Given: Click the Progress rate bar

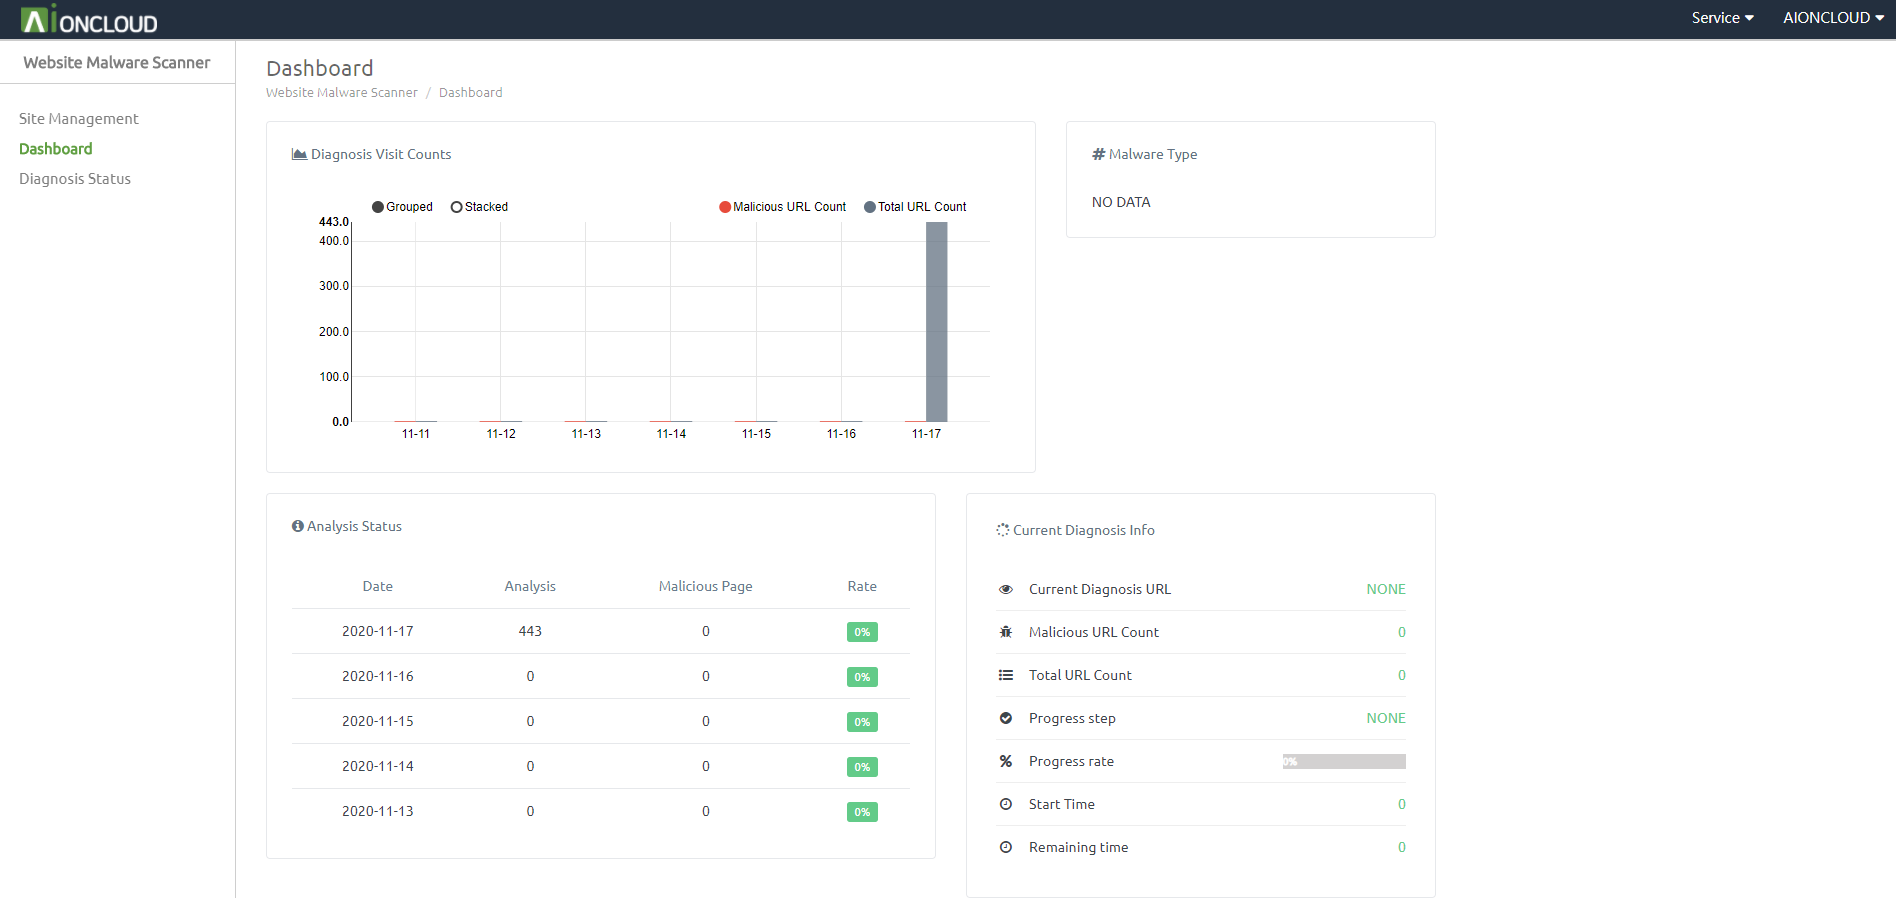Looking at the screenshot, I should (x=1344, y=762).
